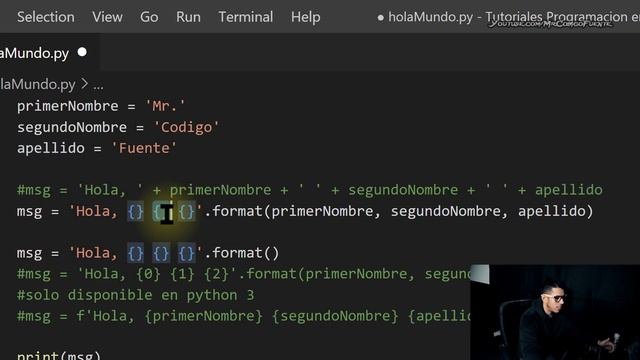Viewport: 640px width, 360px height.
Task: Click the string 'Codigo' in segundoNombre line
Action: 187,127
